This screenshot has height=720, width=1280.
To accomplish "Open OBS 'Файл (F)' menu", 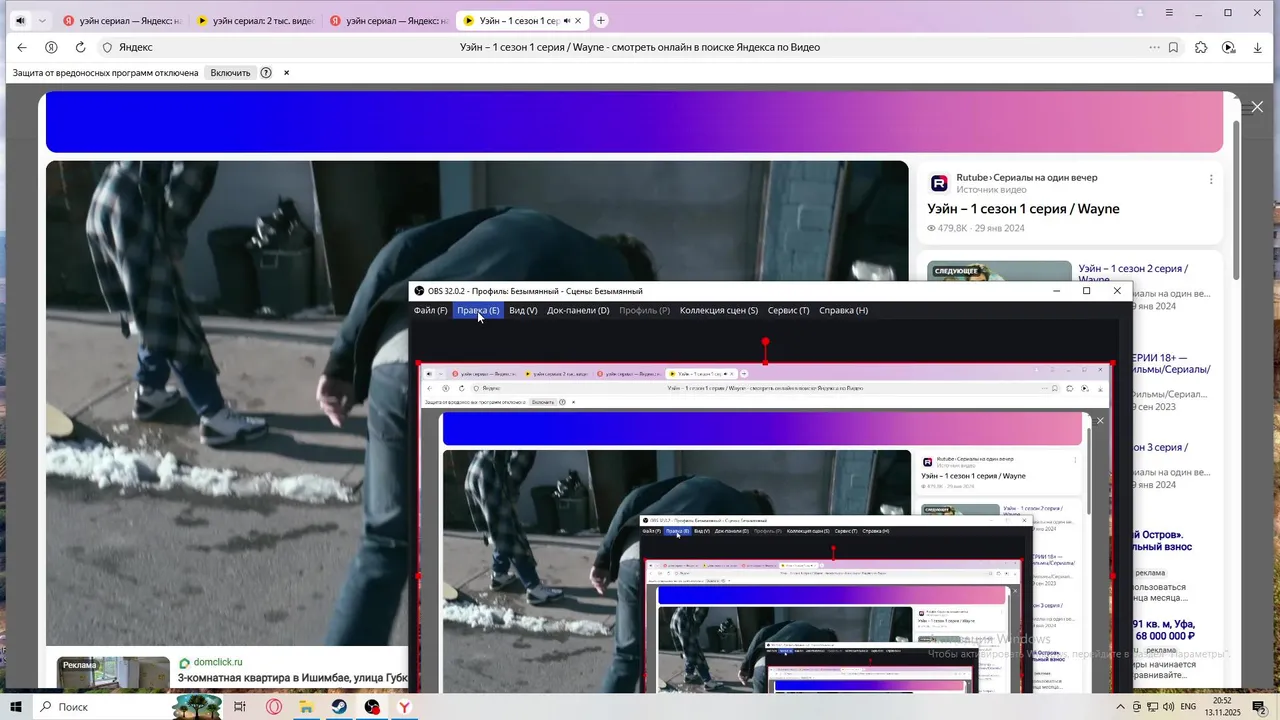I will (x=431, y=310).
